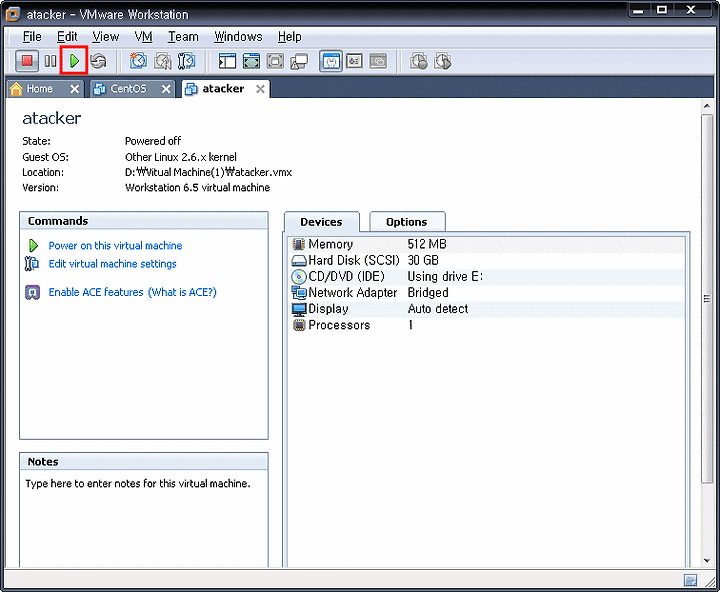The width and height of the screenshot is (720, 592).
Task: Click the Memory device icon
Action: click(298, 244)
